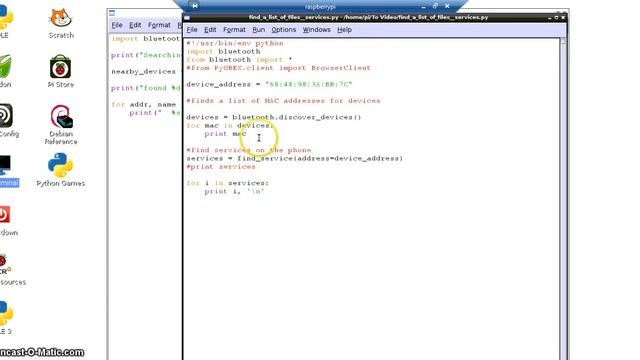
Task: Click the comment '#finds a list of MAC addresses'
Action: pos(283,101)
